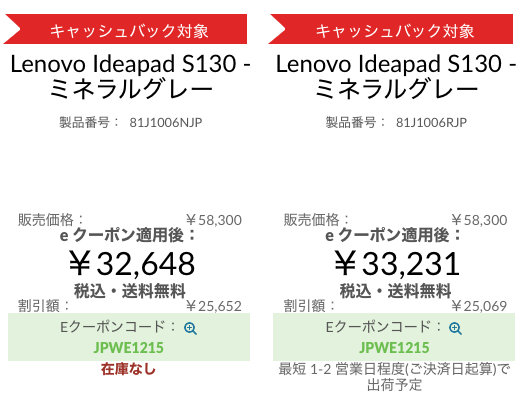The width and height of the screenshot is (526, 419).
Task: Open left Lenovo Ideapad S130 product title
Action: pos(130,76)
